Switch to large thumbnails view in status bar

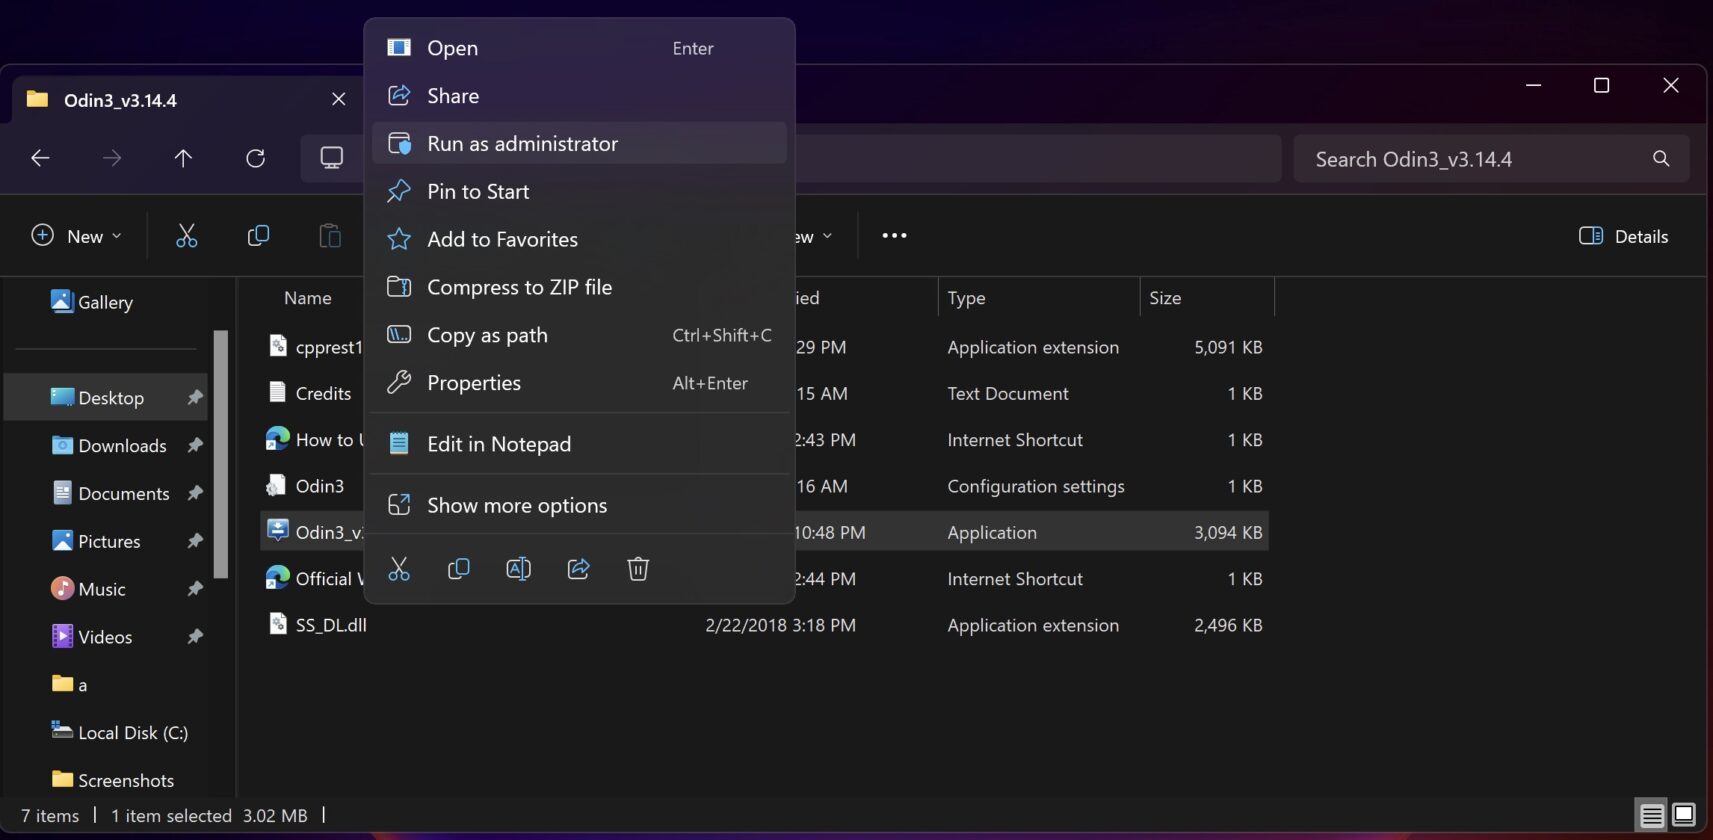(x=1684, y=815)
